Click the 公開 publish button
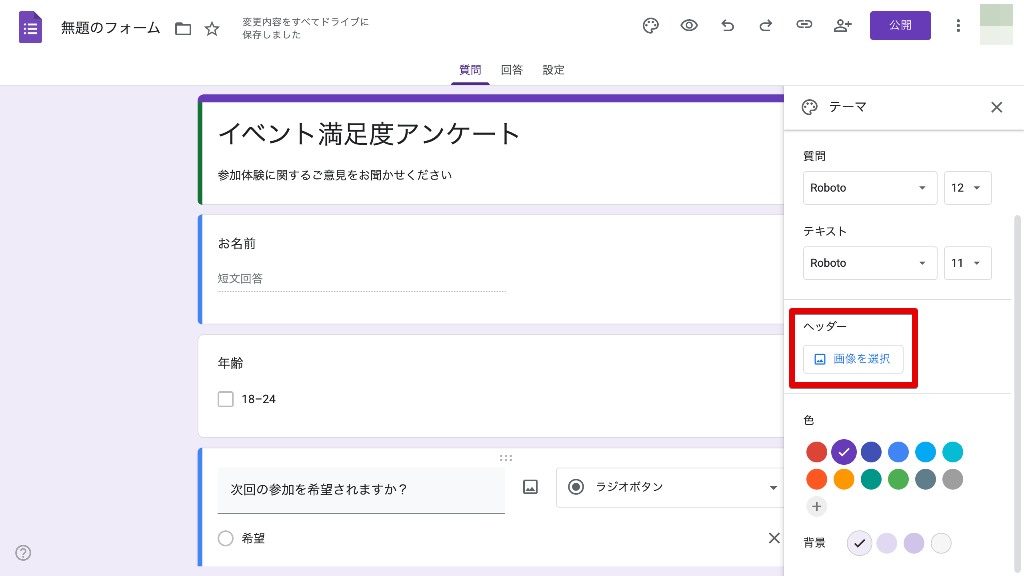This screenshot has height=576, width=1024. click(900, 26)
